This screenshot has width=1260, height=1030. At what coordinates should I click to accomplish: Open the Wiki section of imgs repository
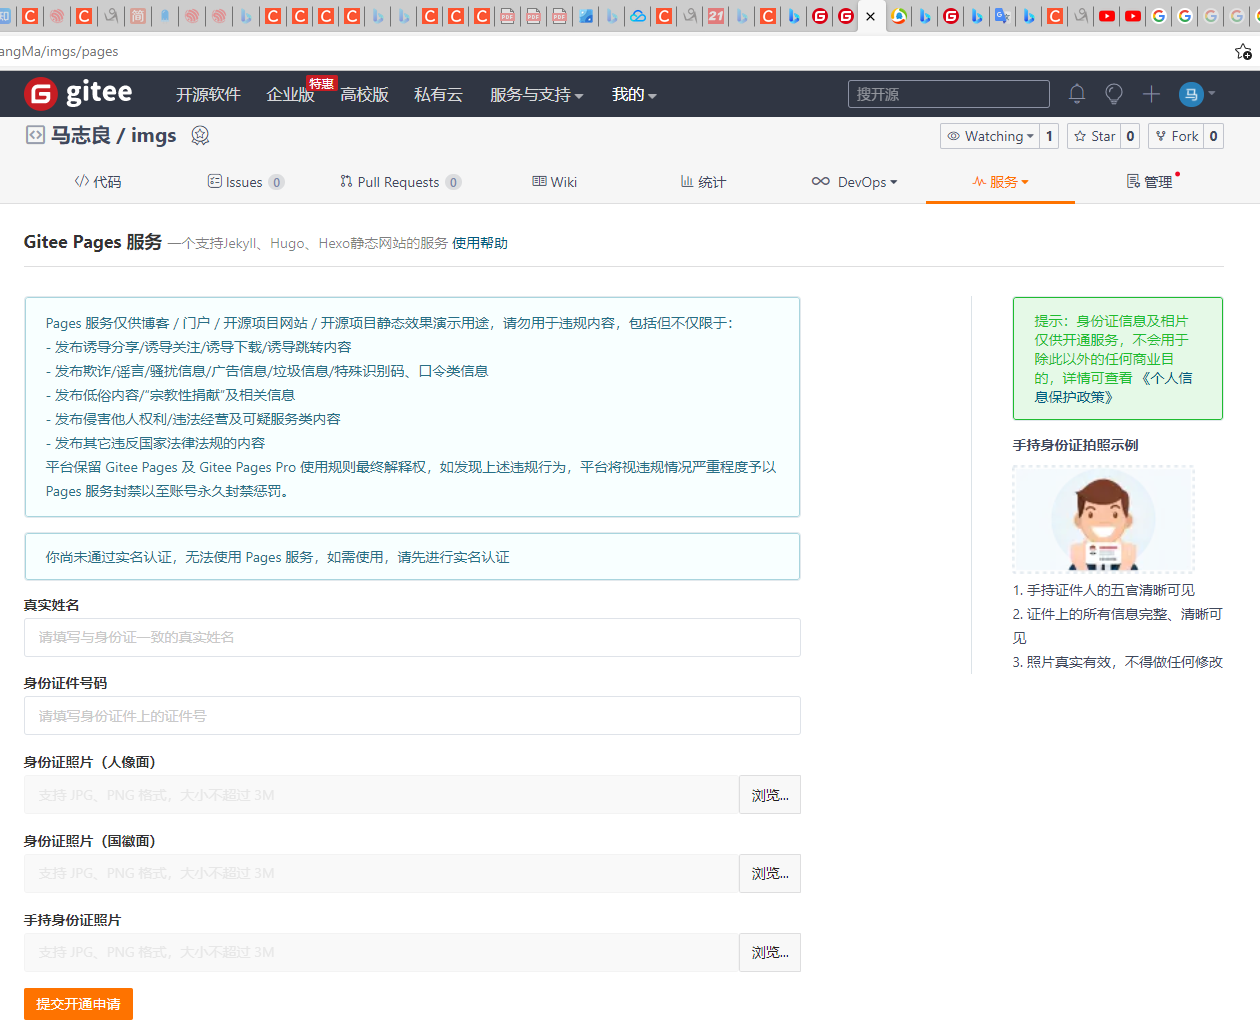554,181
